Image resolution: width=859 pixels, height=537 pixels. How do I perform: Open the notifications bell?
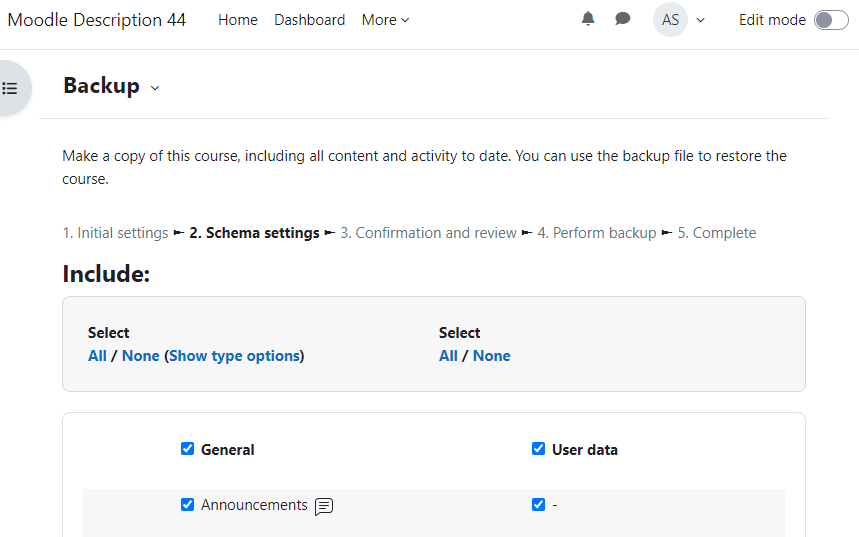[588, 19]
